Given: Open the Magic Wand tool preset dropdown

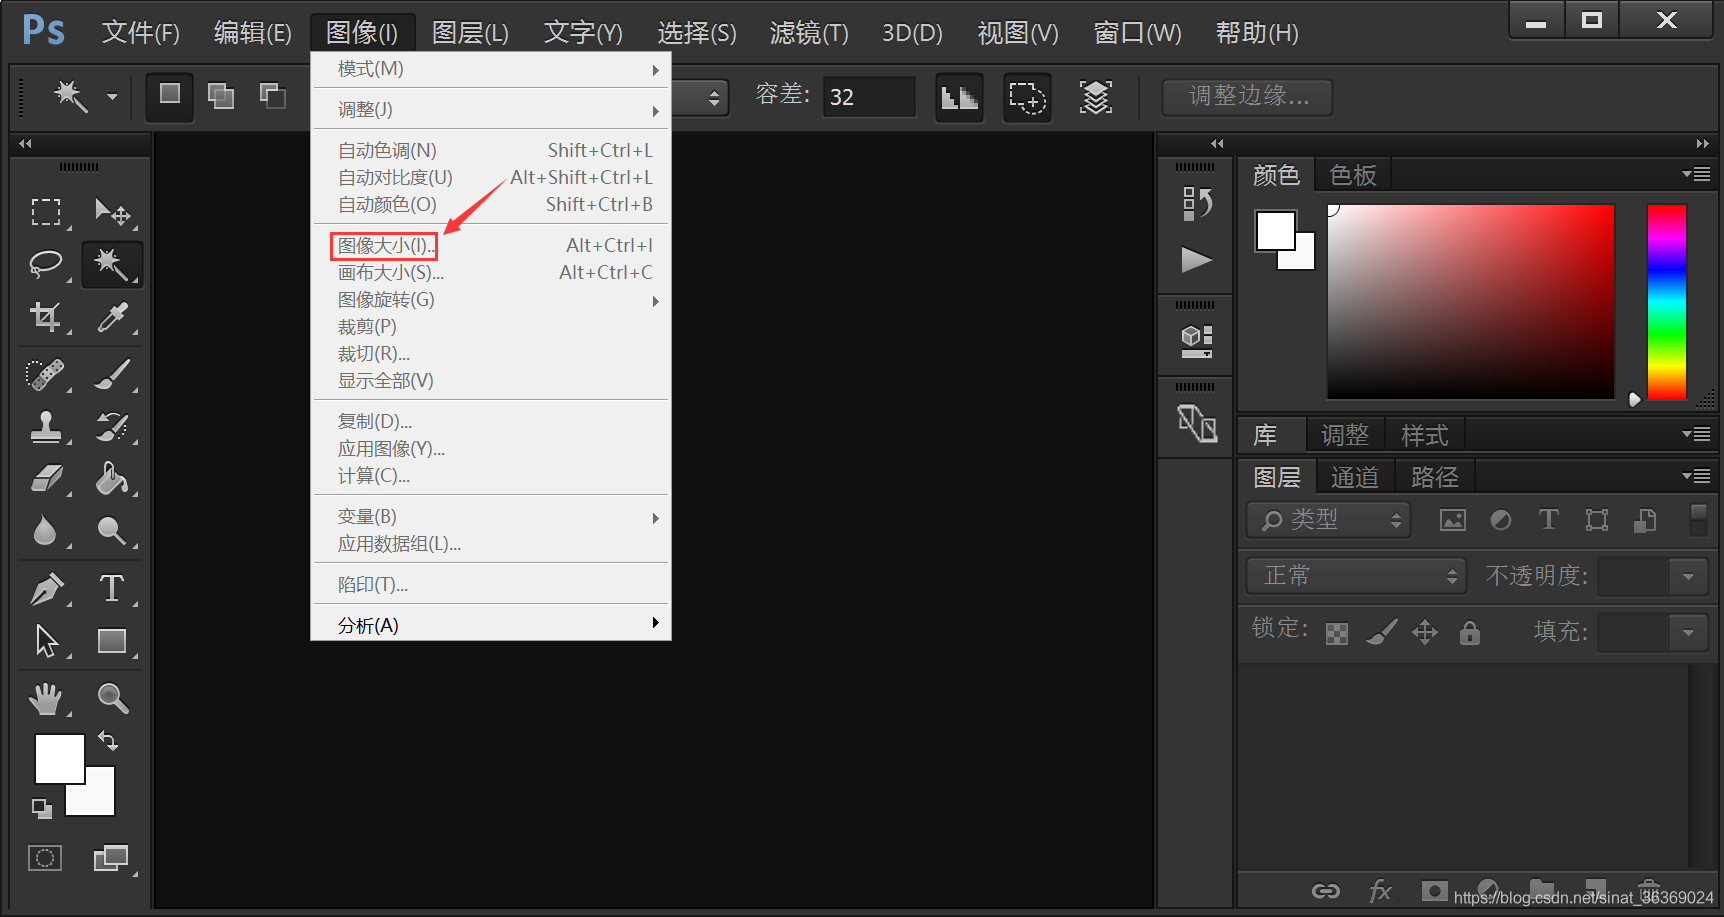Looking at the screenshot, I should point(112,97).
